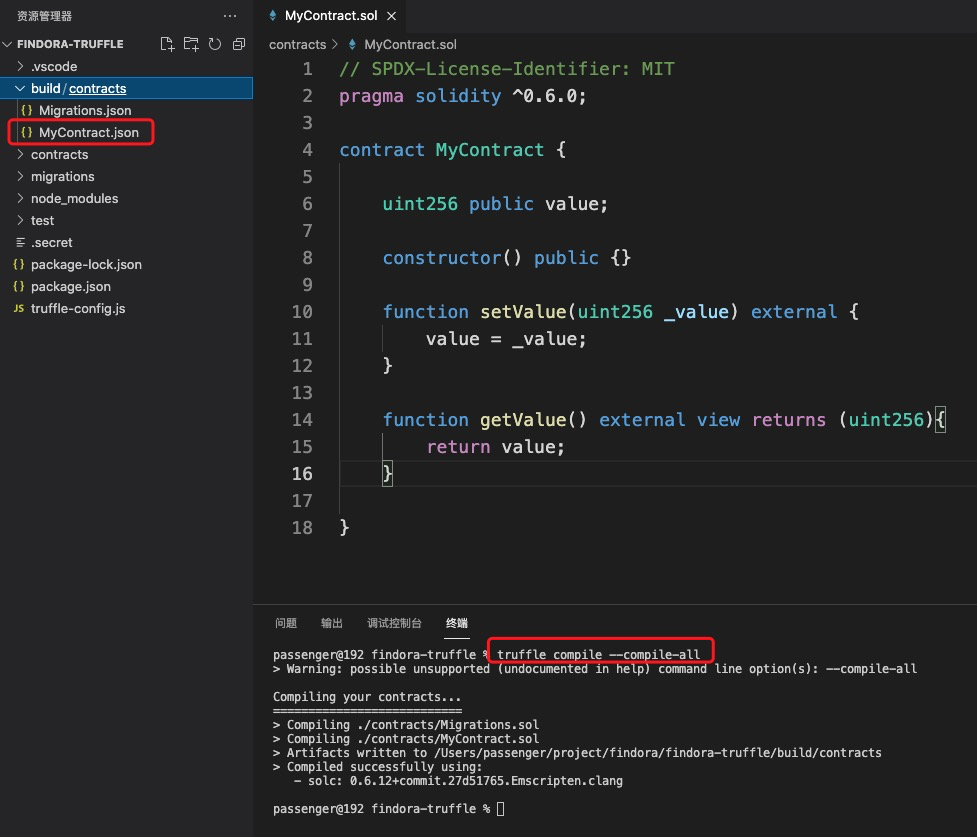977x837 pixels.
Task: Click the getValue function name in code
Action: pos(523,420)
